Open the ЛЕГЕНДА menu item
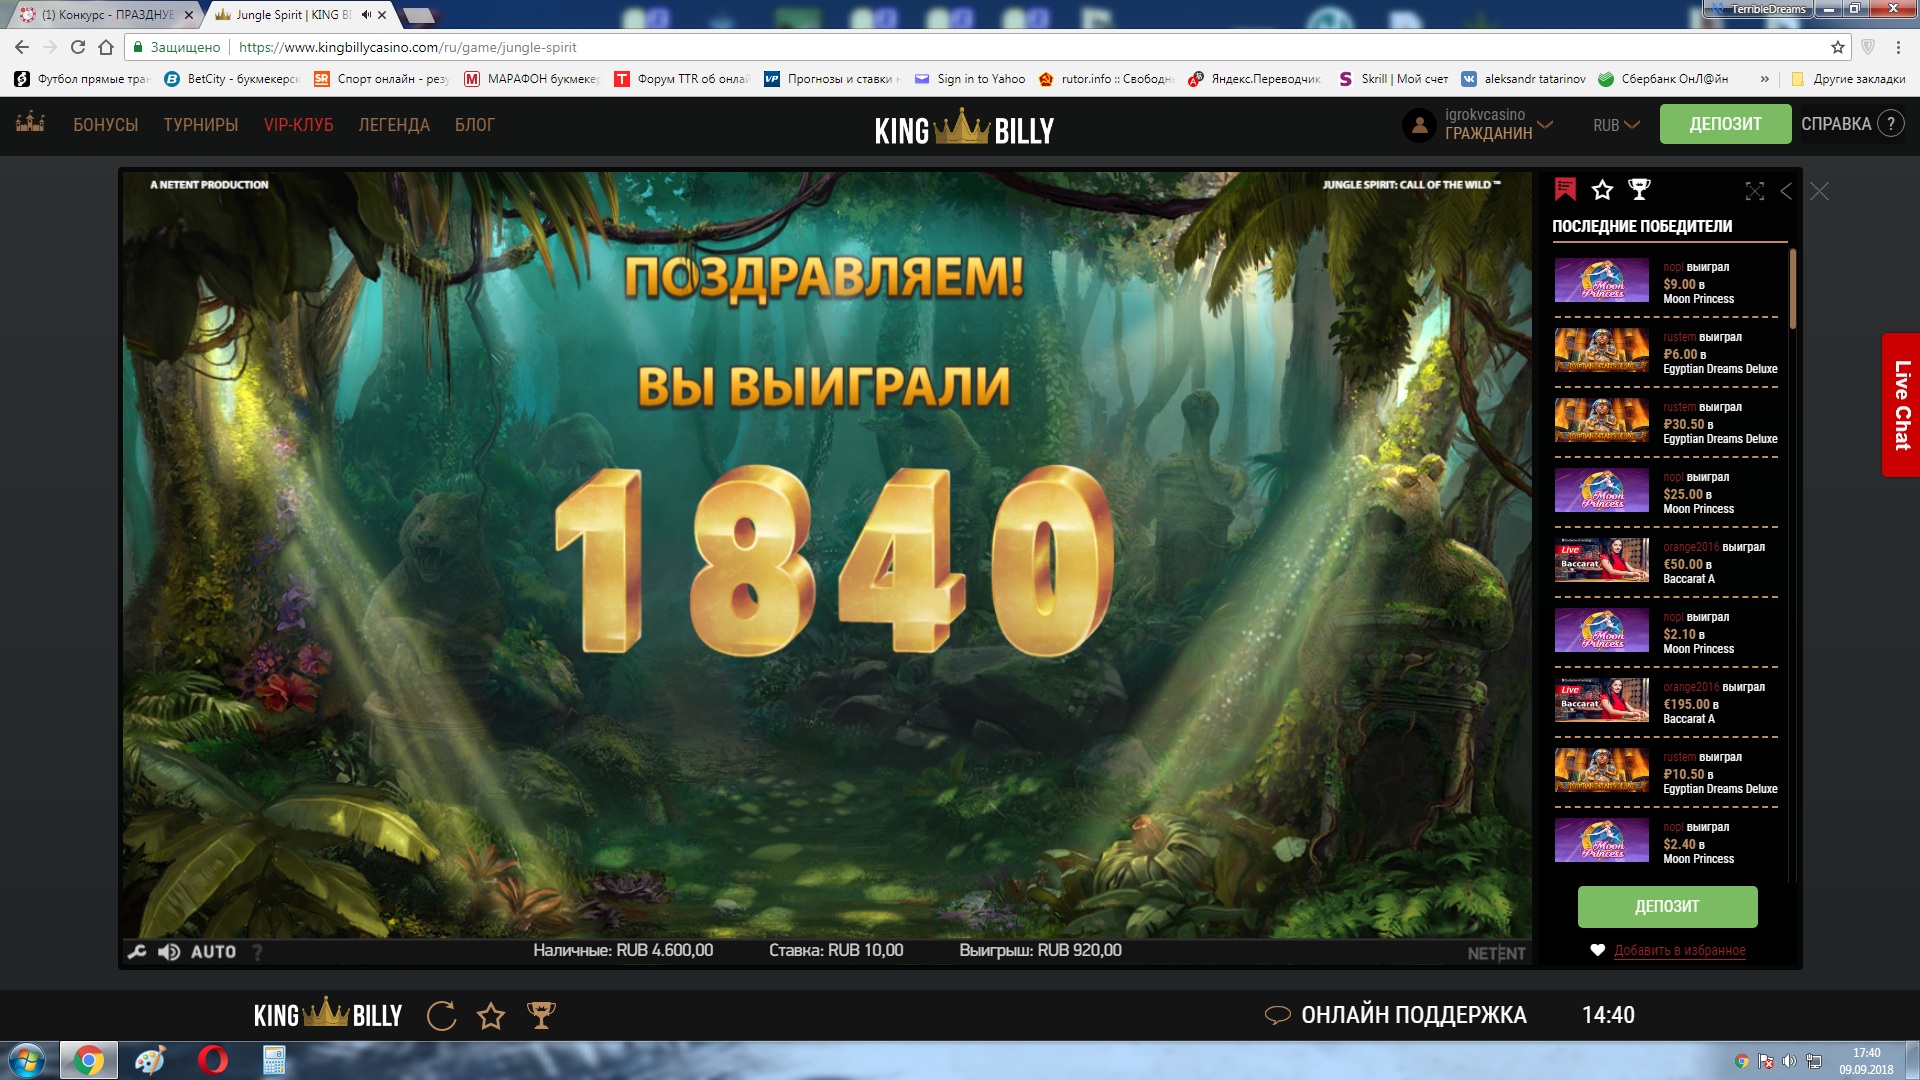The height and width of the screenshot is (1080, 1920). (394, 125)
